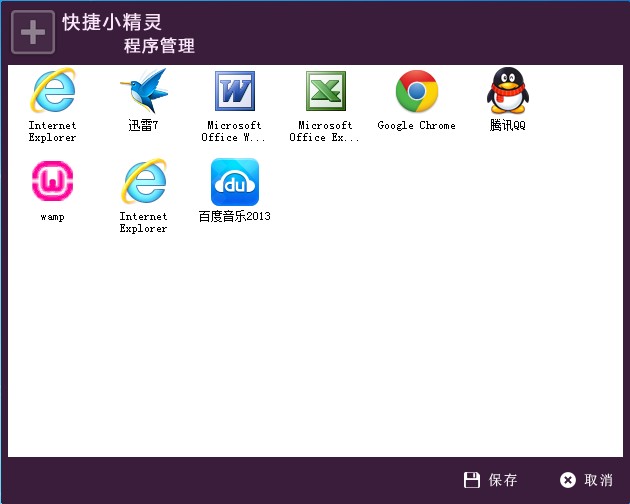Click the 快捷小精灵 title text
Viewport: 630px width, 504px height.
[x=111, y=22]
